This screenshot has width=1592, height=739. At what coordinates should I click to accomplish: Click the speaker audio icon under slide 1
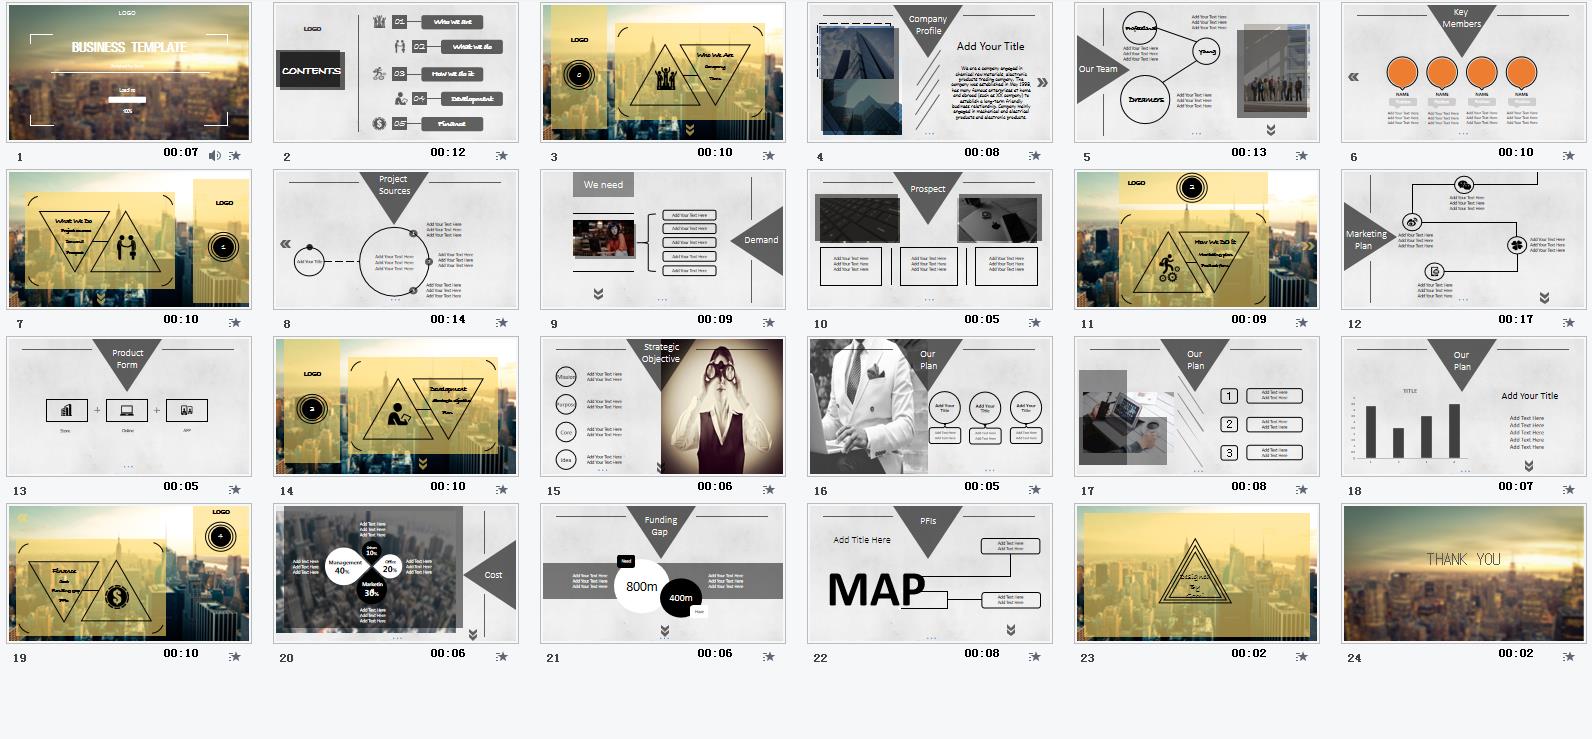click(x=215, y=155)
